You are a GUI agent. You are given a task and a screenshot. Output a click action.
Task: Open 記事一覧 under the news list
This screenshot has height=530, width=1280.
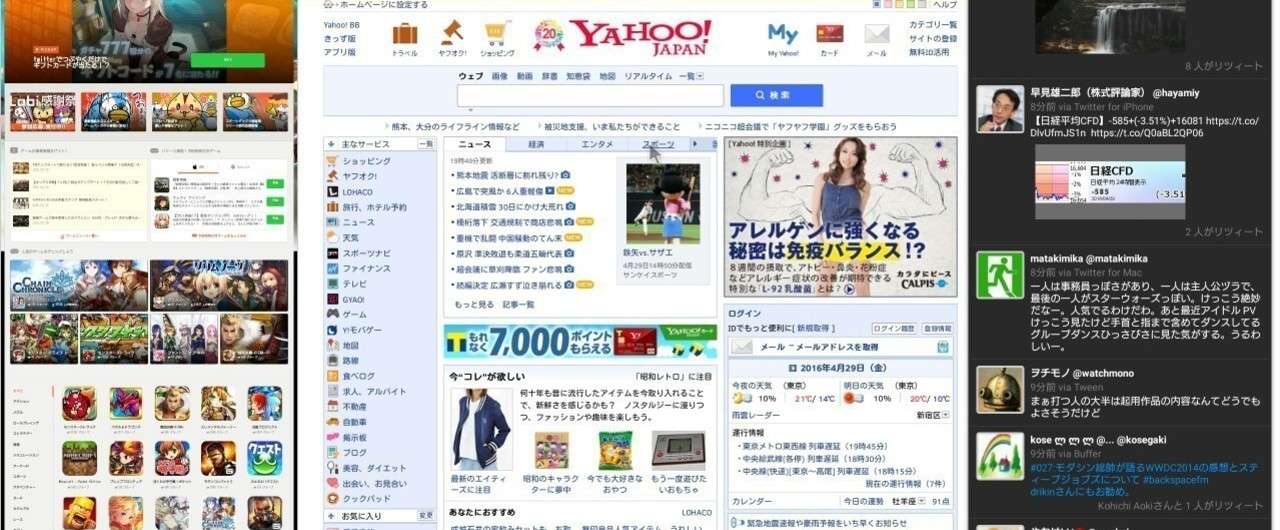pos(518,304)
